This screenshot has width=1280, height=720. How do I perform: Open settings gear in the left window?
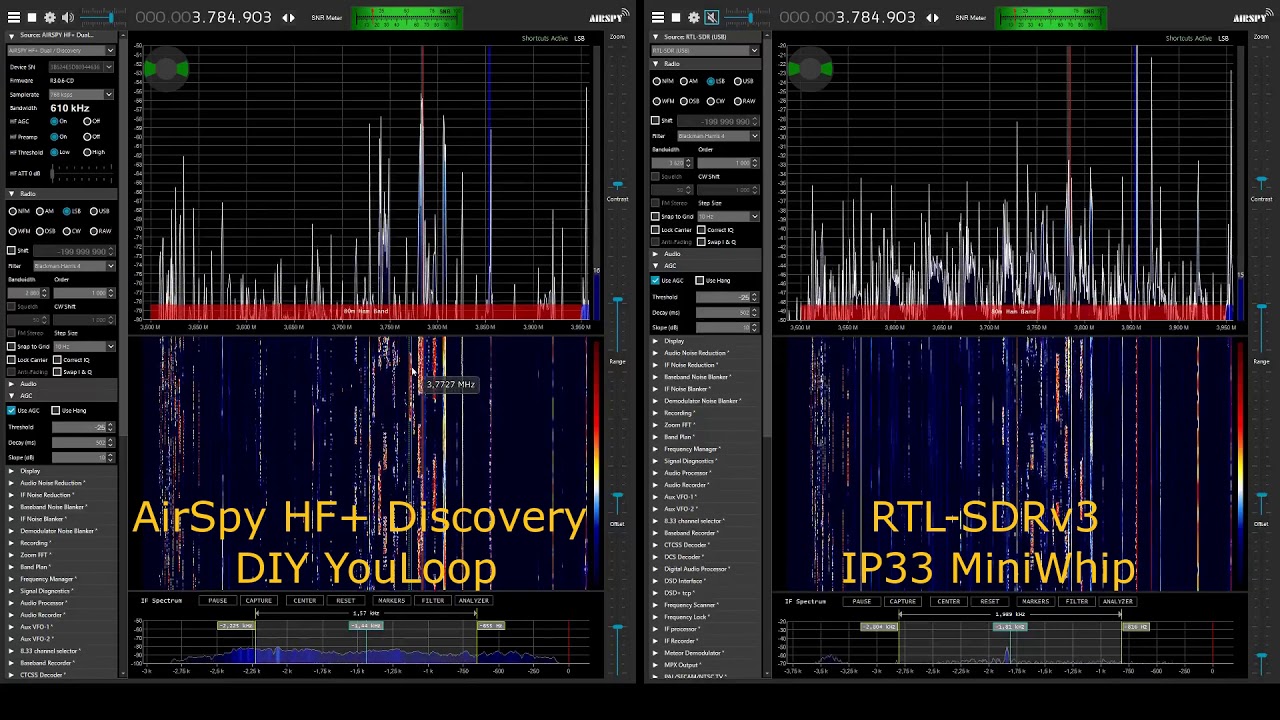50,17
